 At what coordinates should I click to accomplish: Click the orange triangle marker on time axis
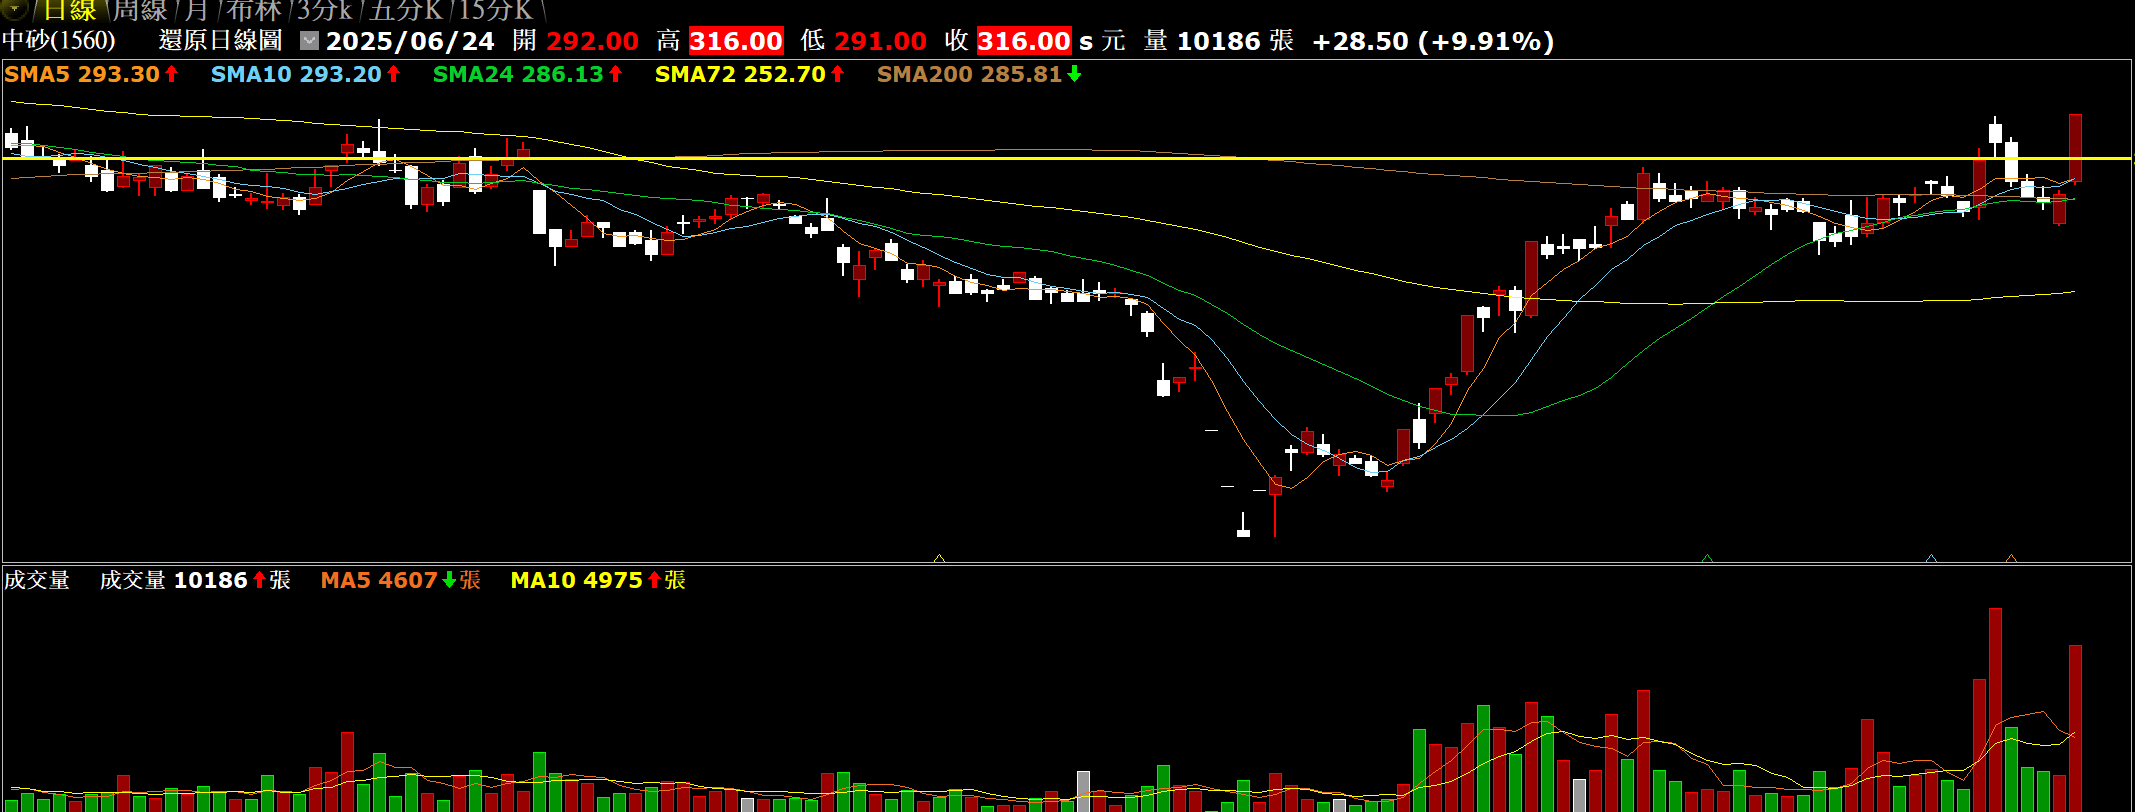pyautogui.click(x=2011, y=558)
